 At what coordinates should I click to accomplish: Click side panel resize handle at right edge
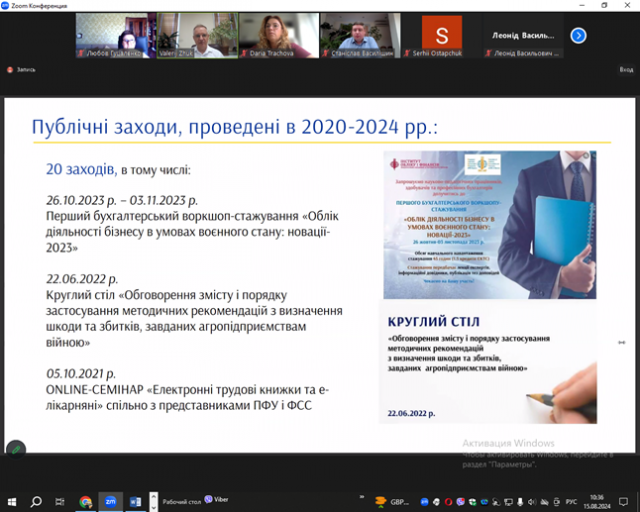coord(622,342)
